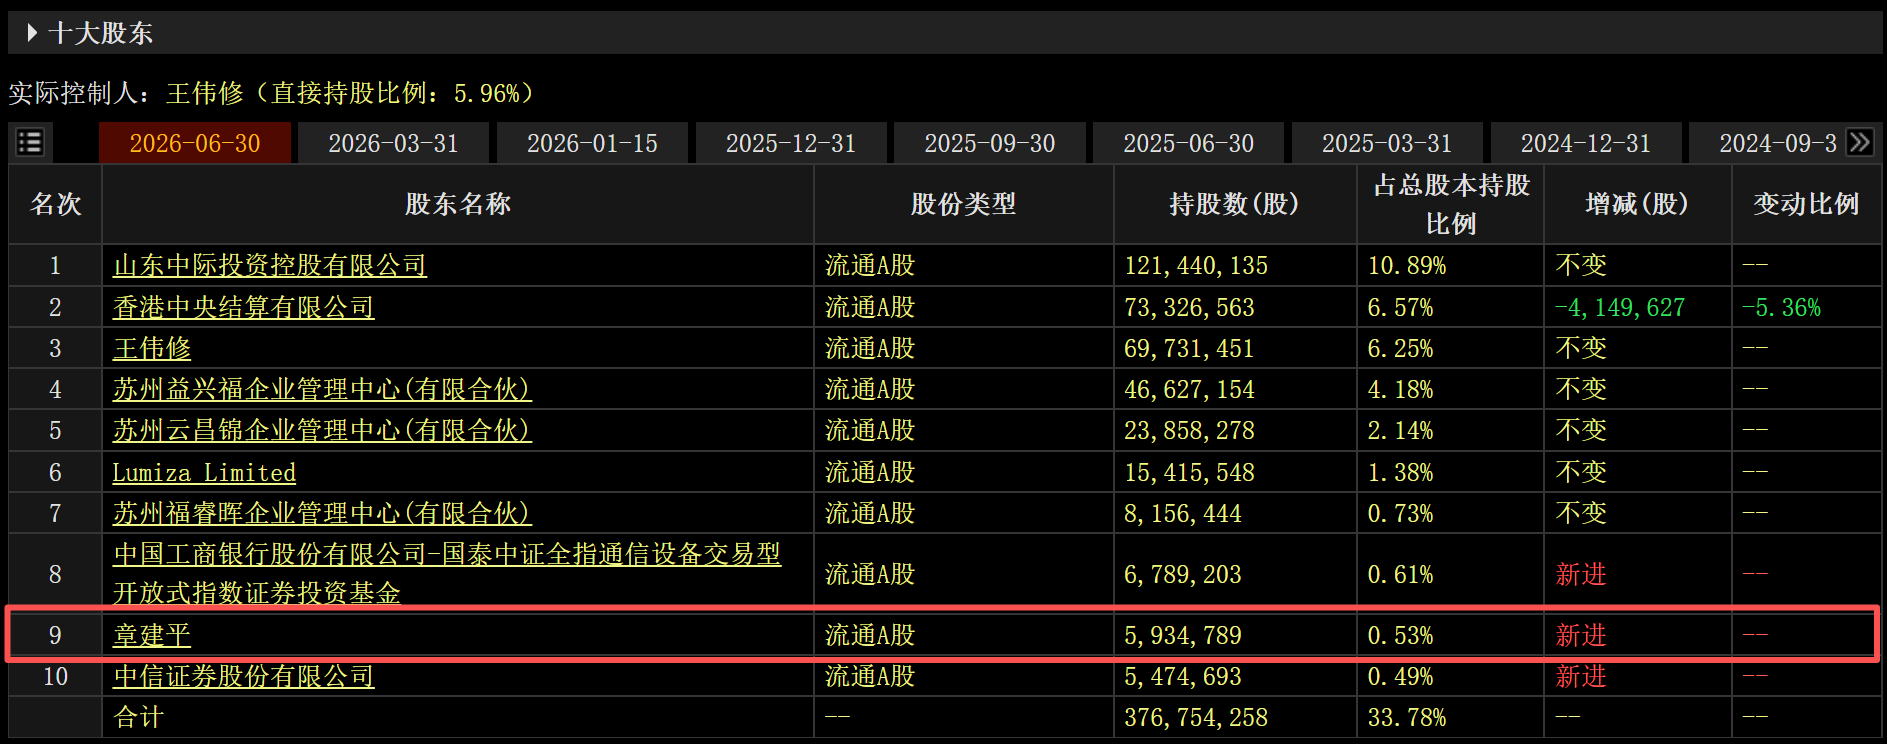Screen dimensions: 1887x744
Task: Open the 2025-03-31 tab
Action: 1387,143
